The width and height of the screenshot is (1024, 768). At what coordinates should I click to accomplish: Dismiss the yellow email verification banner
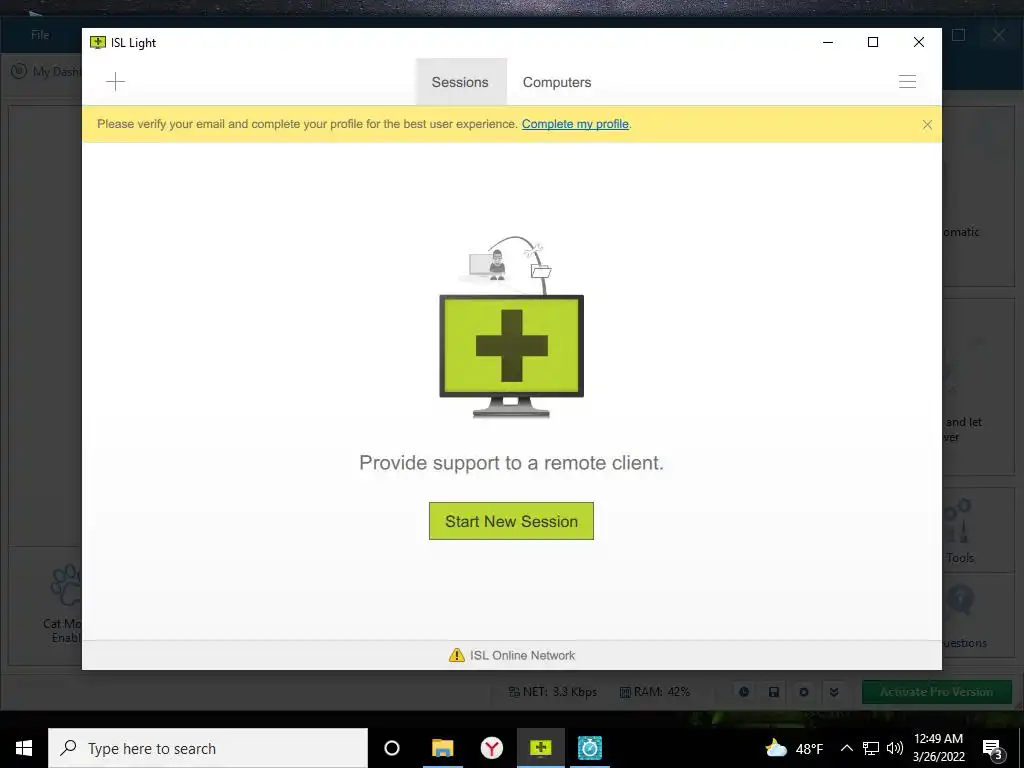pyautogui.click(x=927, y=125)
